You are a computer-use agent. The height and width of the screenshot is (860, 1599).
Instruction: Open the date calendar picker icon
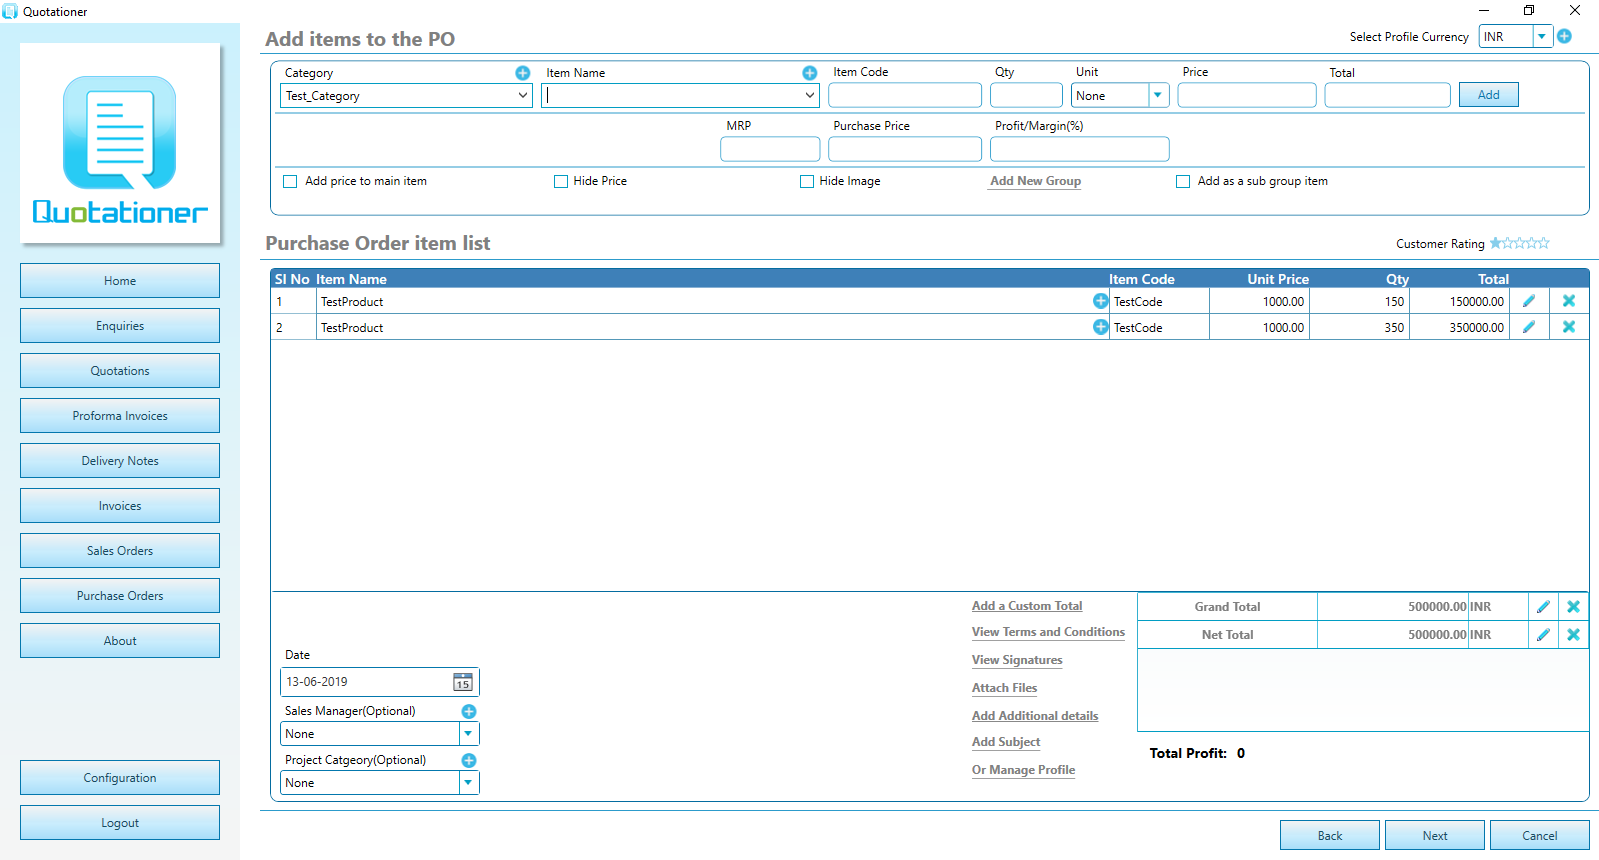click(x=463, y=682)
